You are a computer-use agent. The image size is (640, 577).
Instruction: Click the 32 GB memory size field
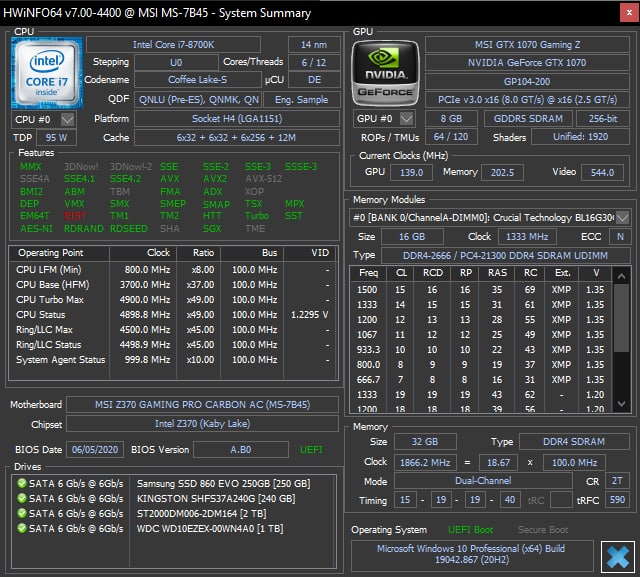point(425,442)
